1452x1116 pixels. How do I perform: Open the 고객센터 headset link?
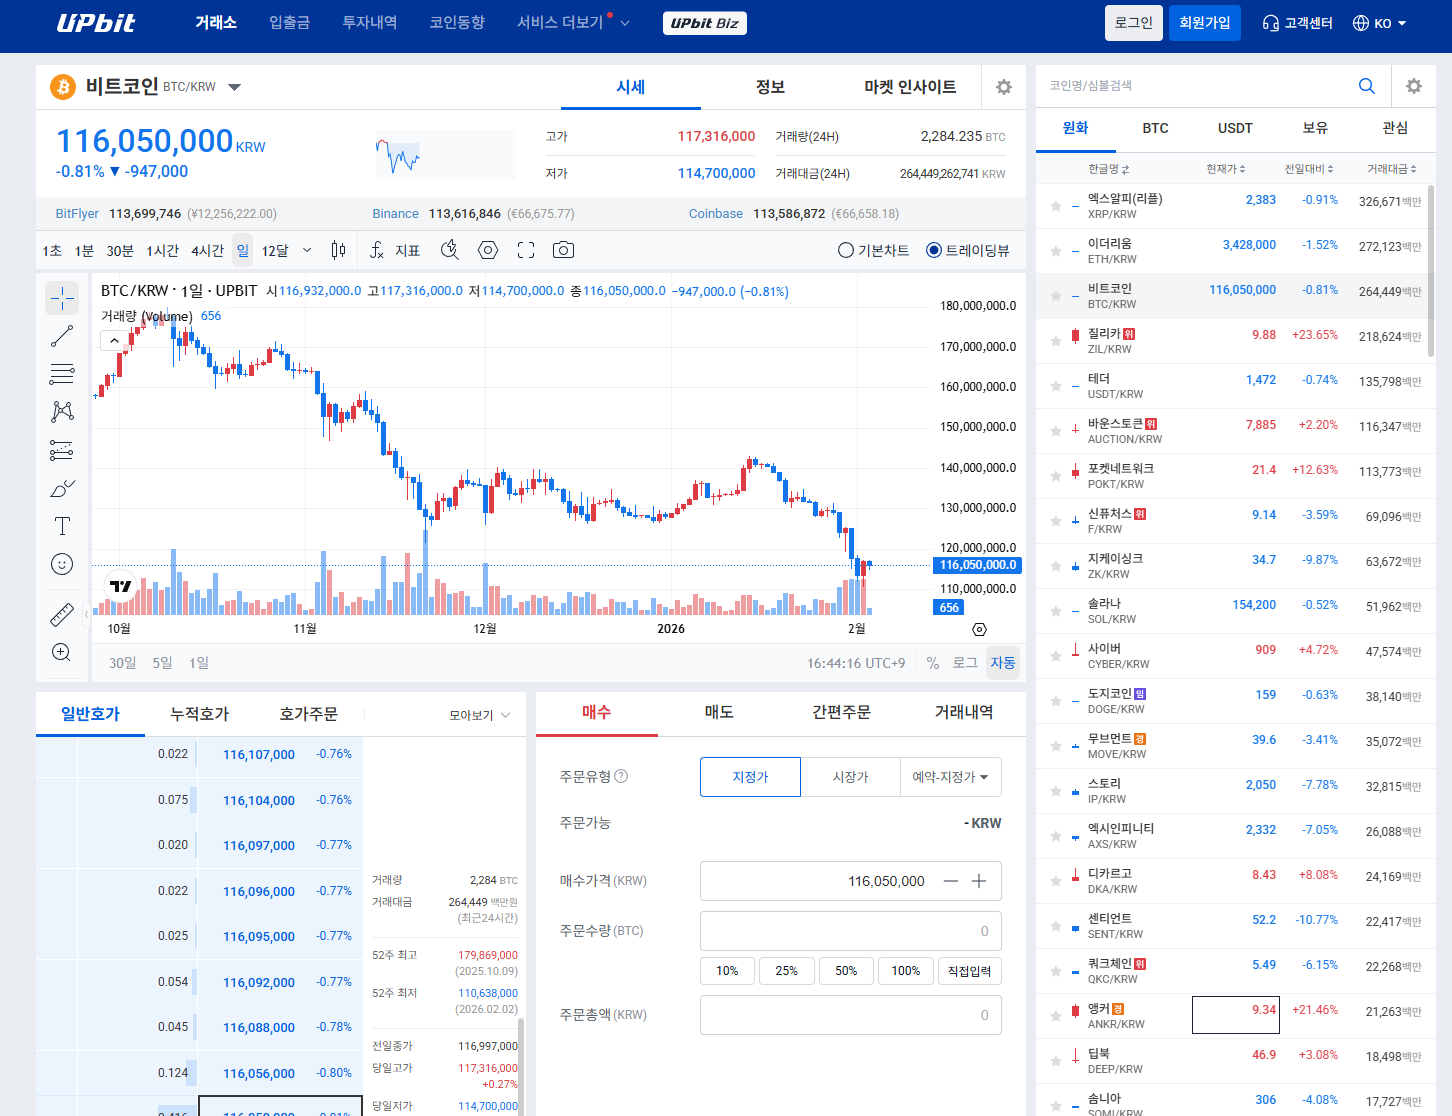(1298, 23)
